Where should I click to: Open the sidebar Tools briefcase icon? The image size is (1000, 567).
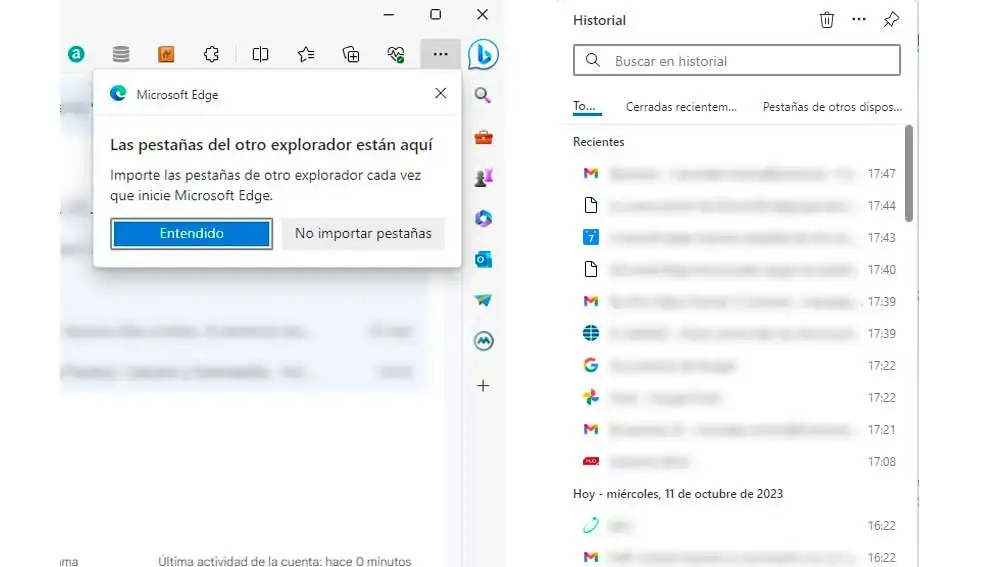[x=483, y=137]
